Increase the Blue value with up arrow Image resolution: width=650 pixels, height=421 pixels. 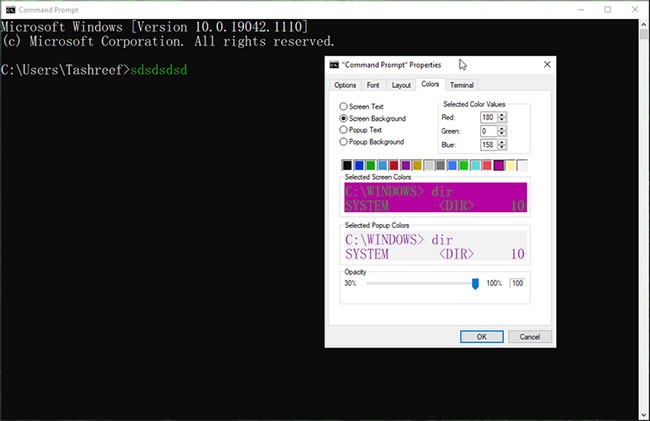pos(502,142)
